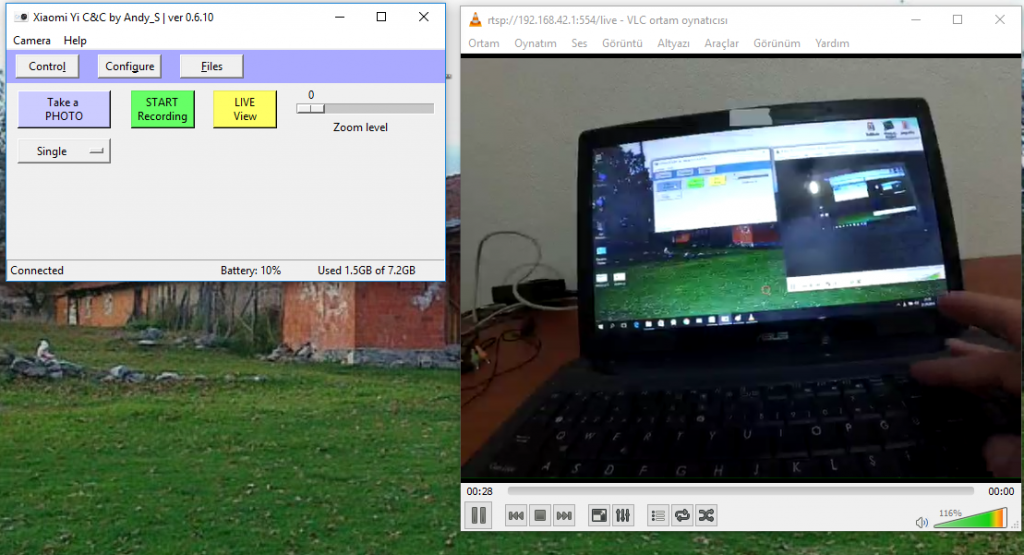Open the Altyazı menu in VLC
Image resolution: width=1024 pixels, height=555 pixels.
tap(673, 43)
